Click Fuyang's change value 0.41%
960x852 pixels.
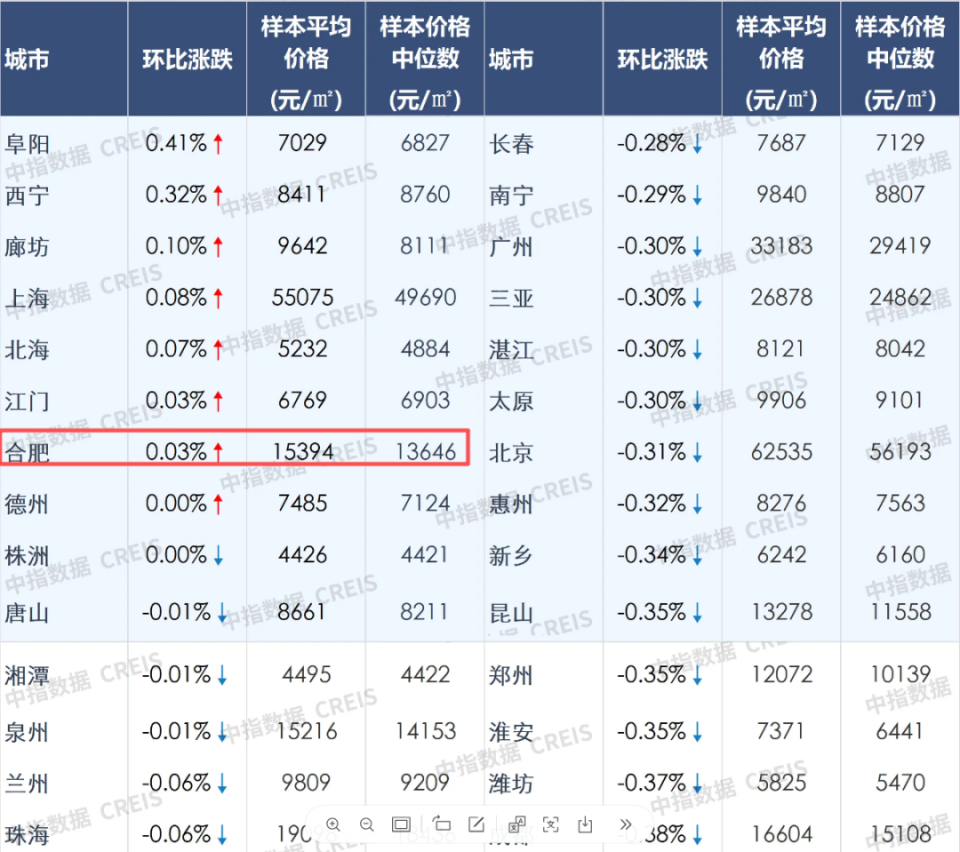tap(176, 143)
